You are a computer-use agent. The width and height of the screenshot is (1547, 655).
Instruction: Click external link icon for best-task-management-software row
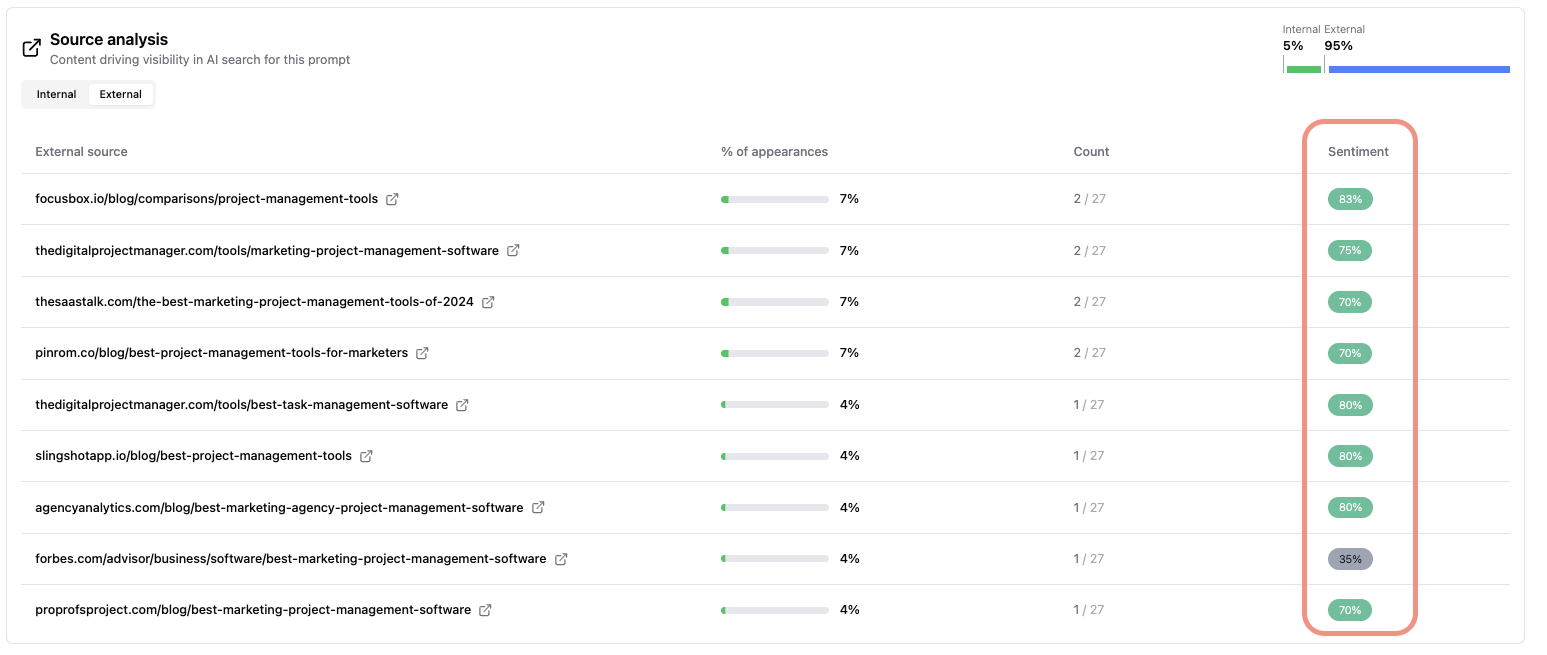point(462,405)
